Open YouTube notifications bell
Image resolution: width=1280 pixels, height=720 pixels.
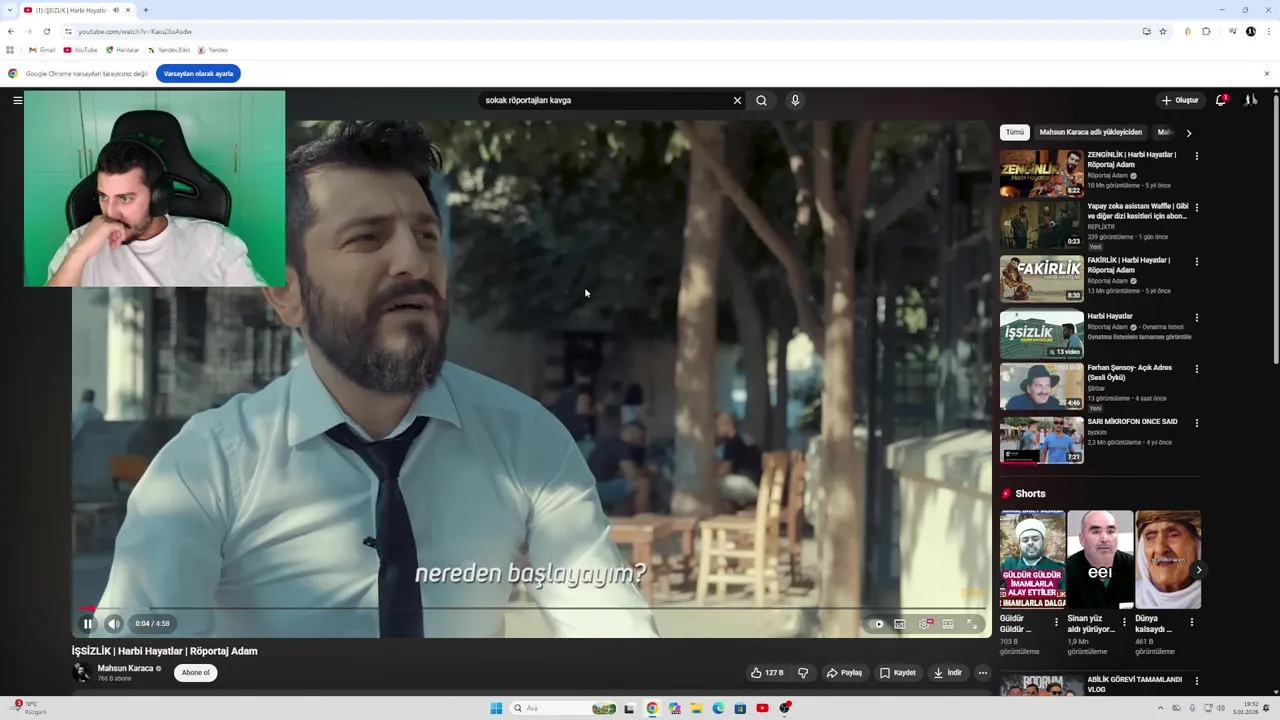(x=1221, y=100)
